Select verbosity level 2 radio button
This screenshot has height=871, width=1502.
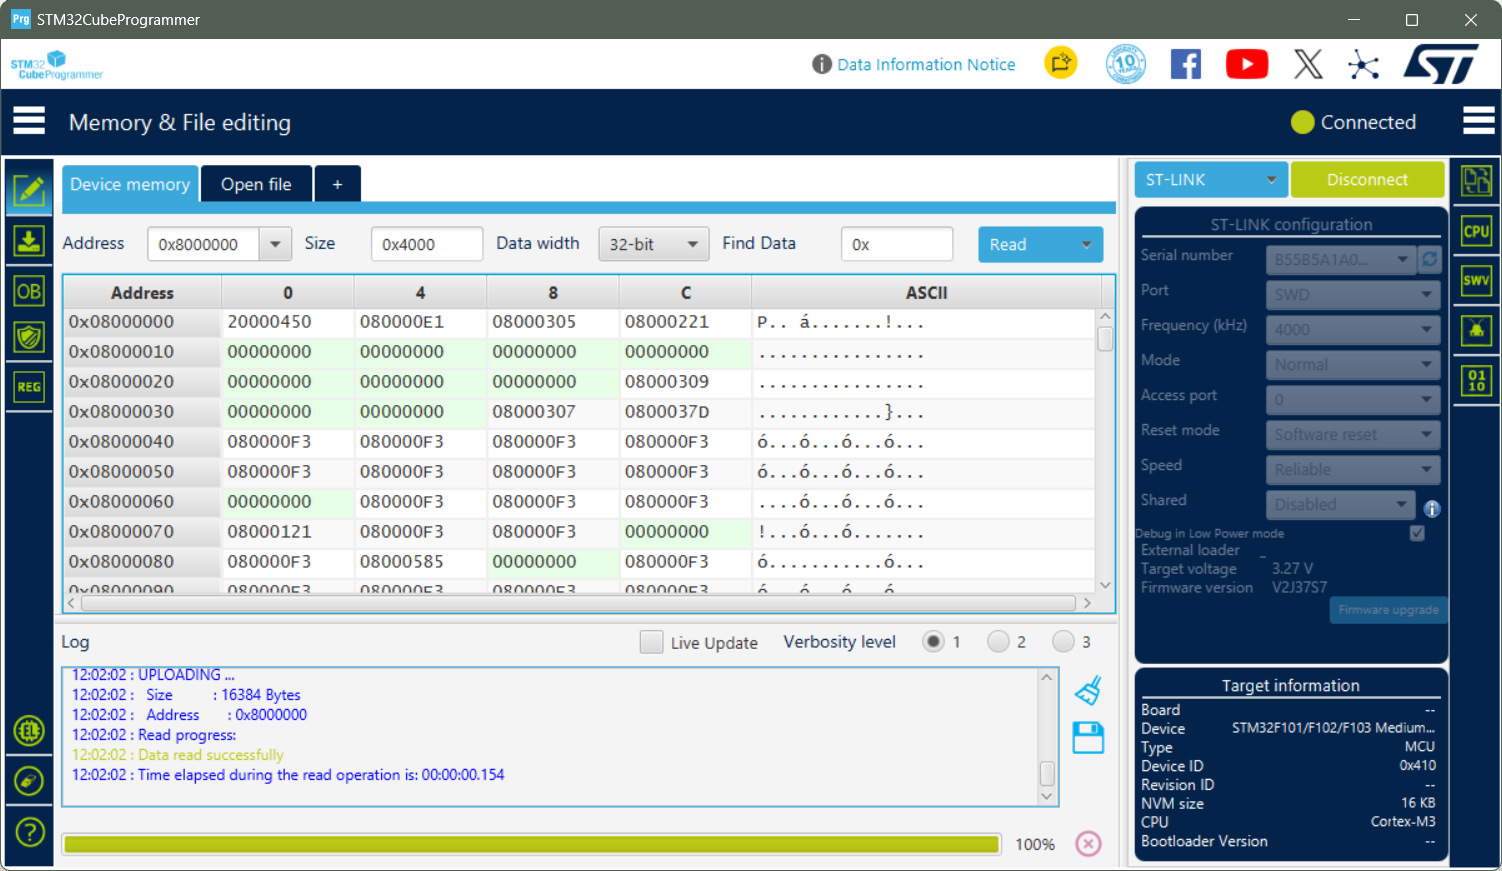click(x=998, y=641)
